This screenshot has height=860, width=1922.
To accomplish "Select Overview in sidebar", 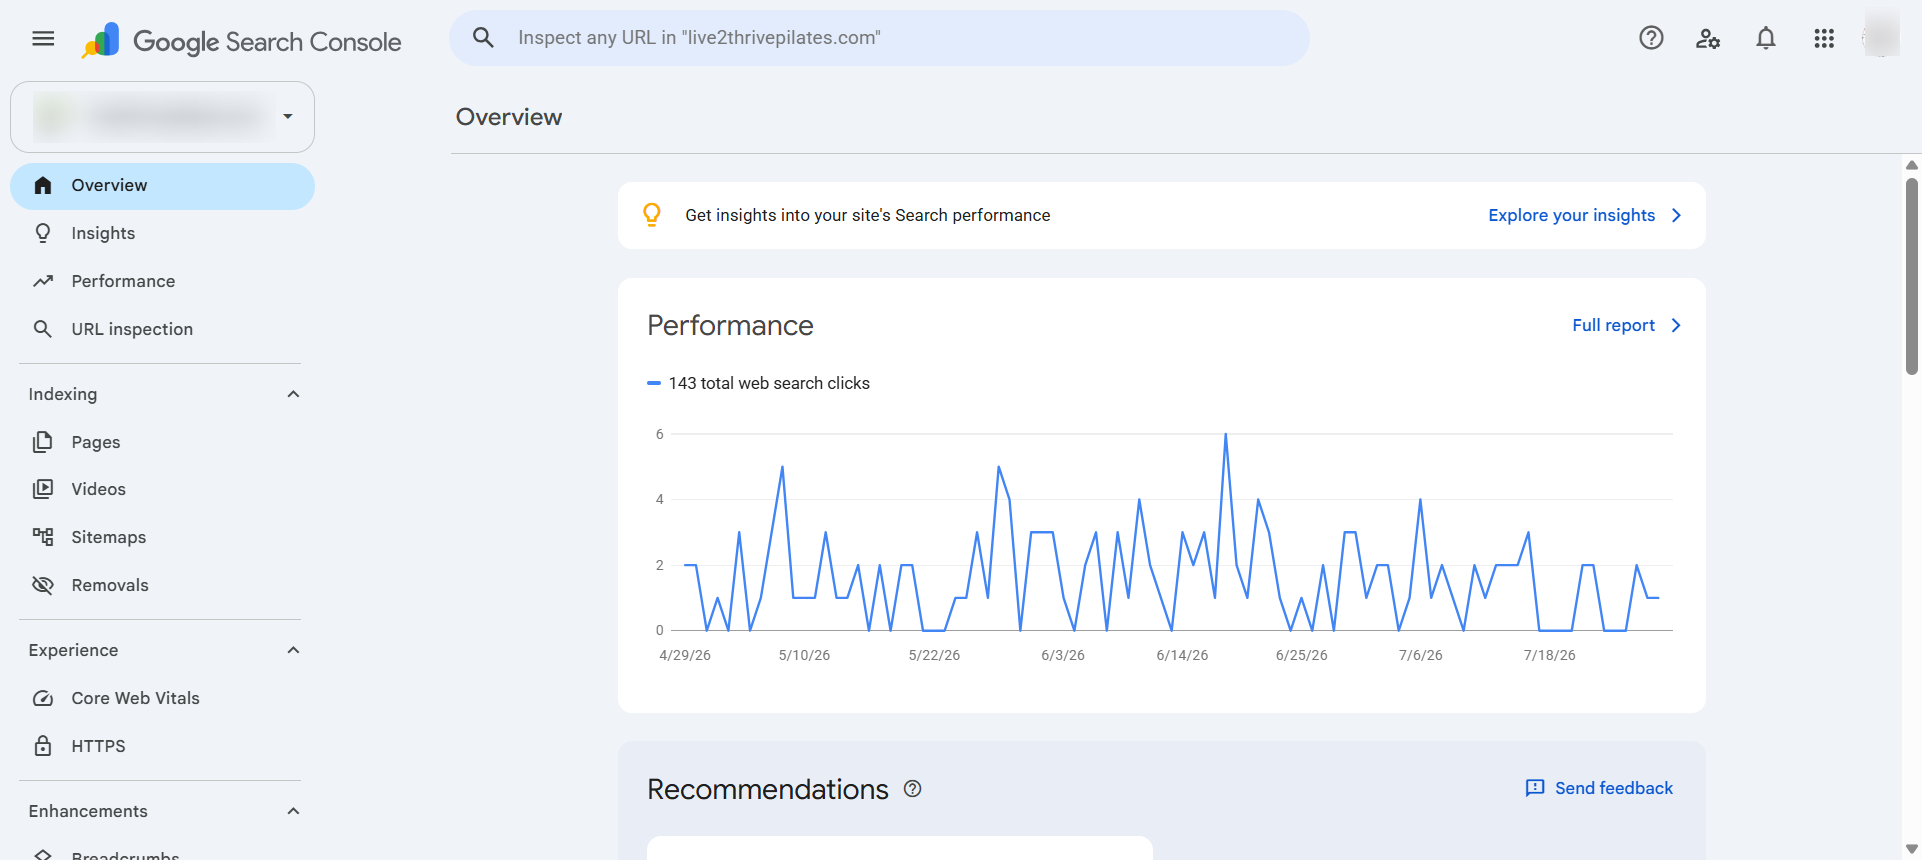I will 162,186.
